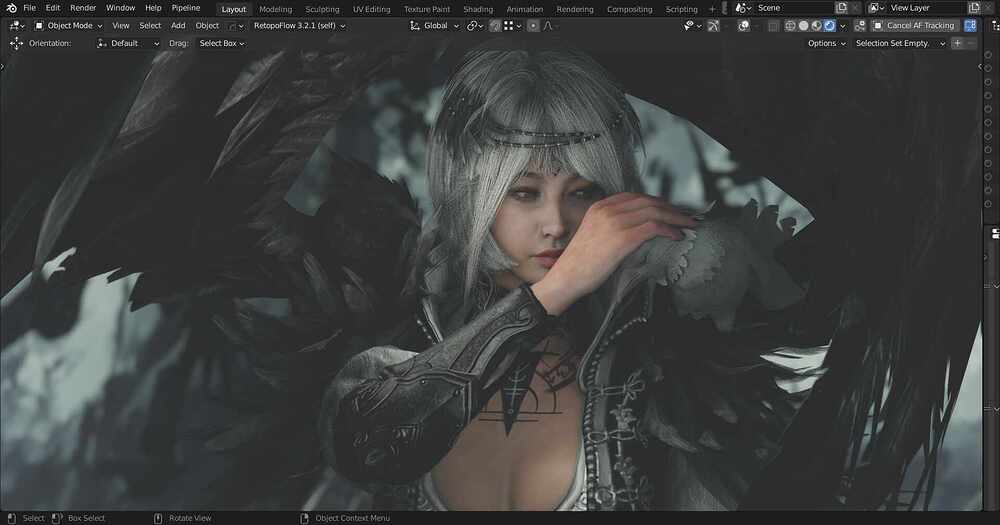Open the viewport Select menu
The height and width of the screenshot is (525, 1000).
click(x=150, y=26)
